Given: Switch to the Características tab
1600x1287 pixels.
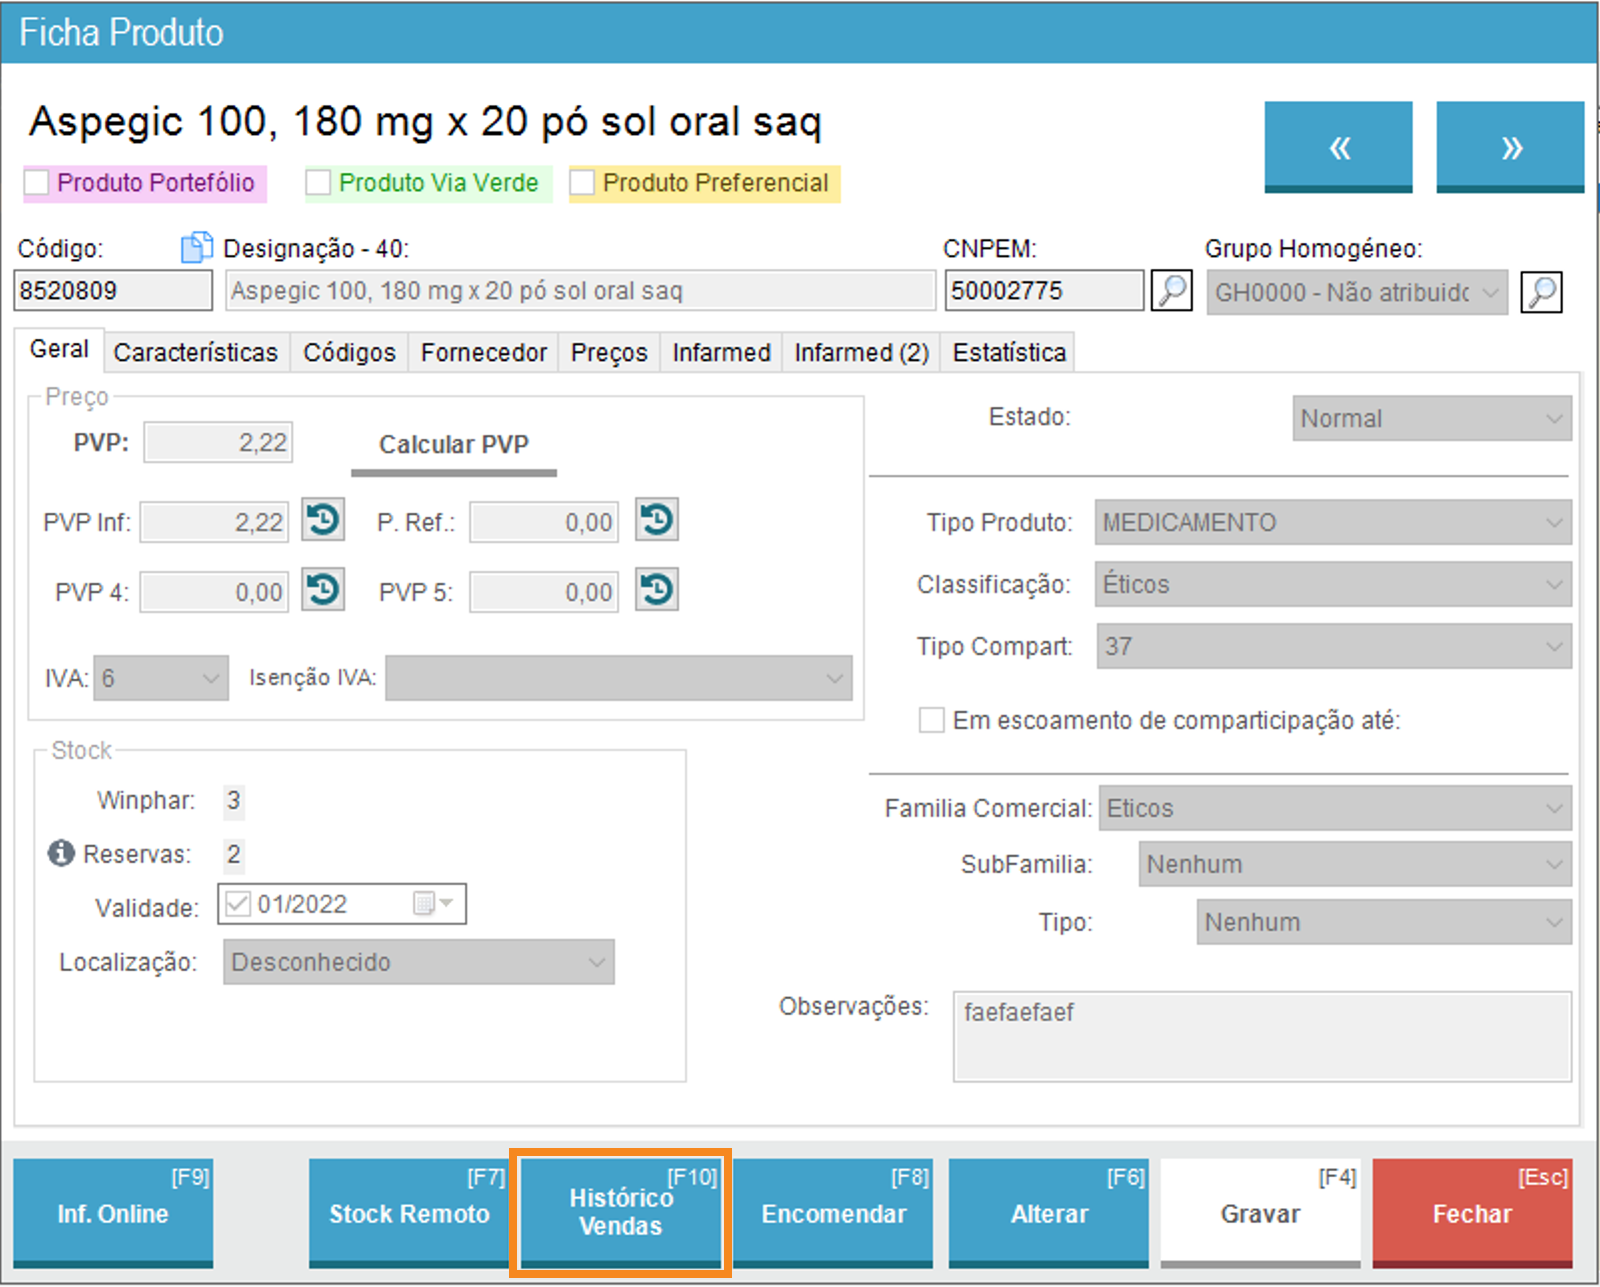Looking at the screenshot, I should (x=196, y=352).
